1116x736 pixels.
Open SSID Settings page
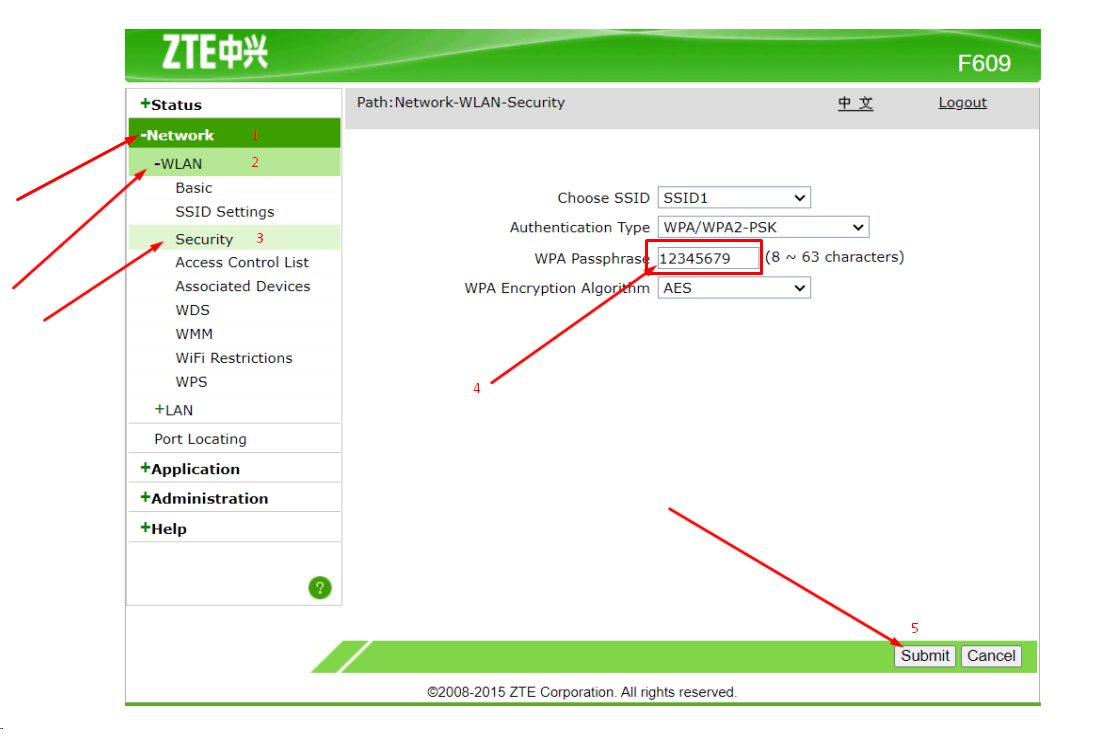(225, 212)
